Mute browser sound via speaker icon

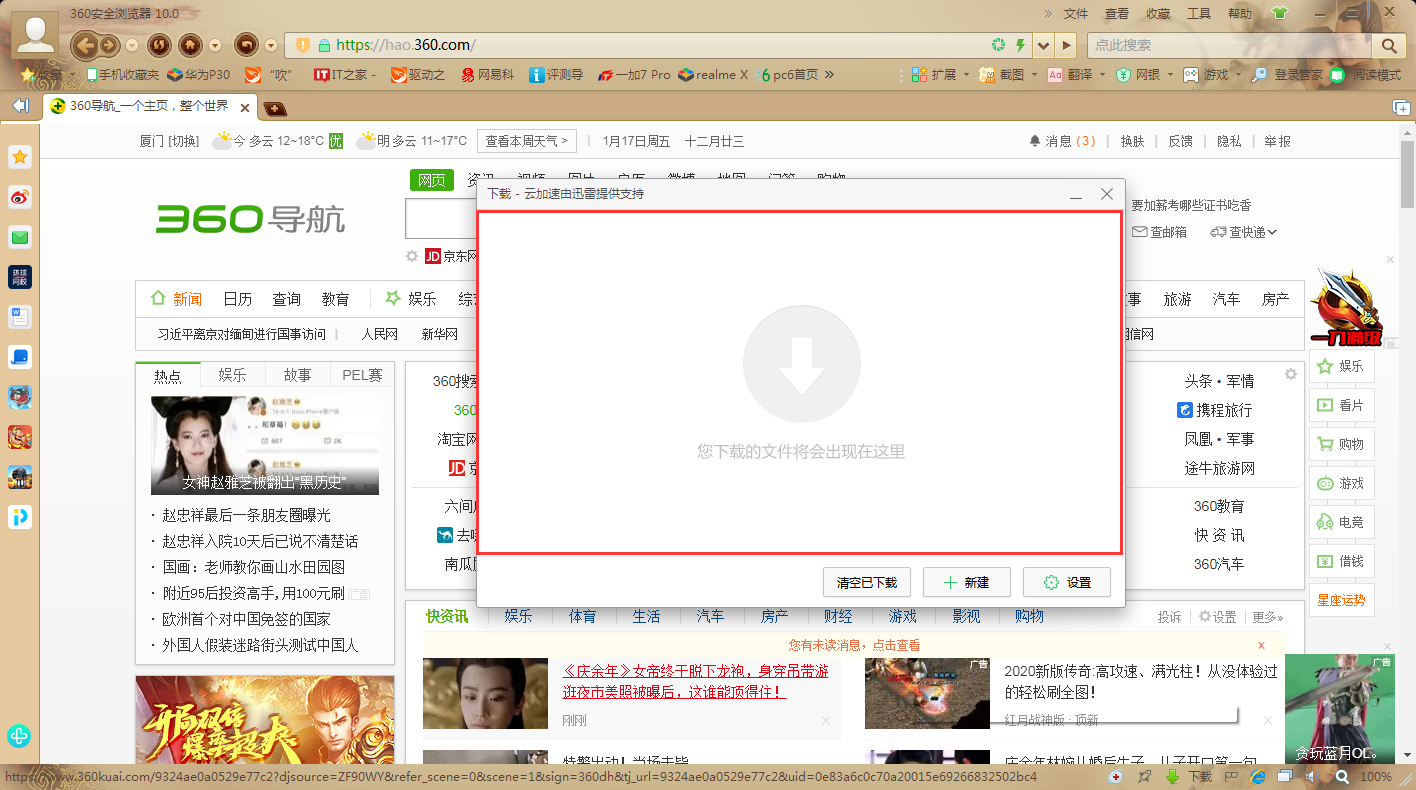click(x=1312, y=777)
